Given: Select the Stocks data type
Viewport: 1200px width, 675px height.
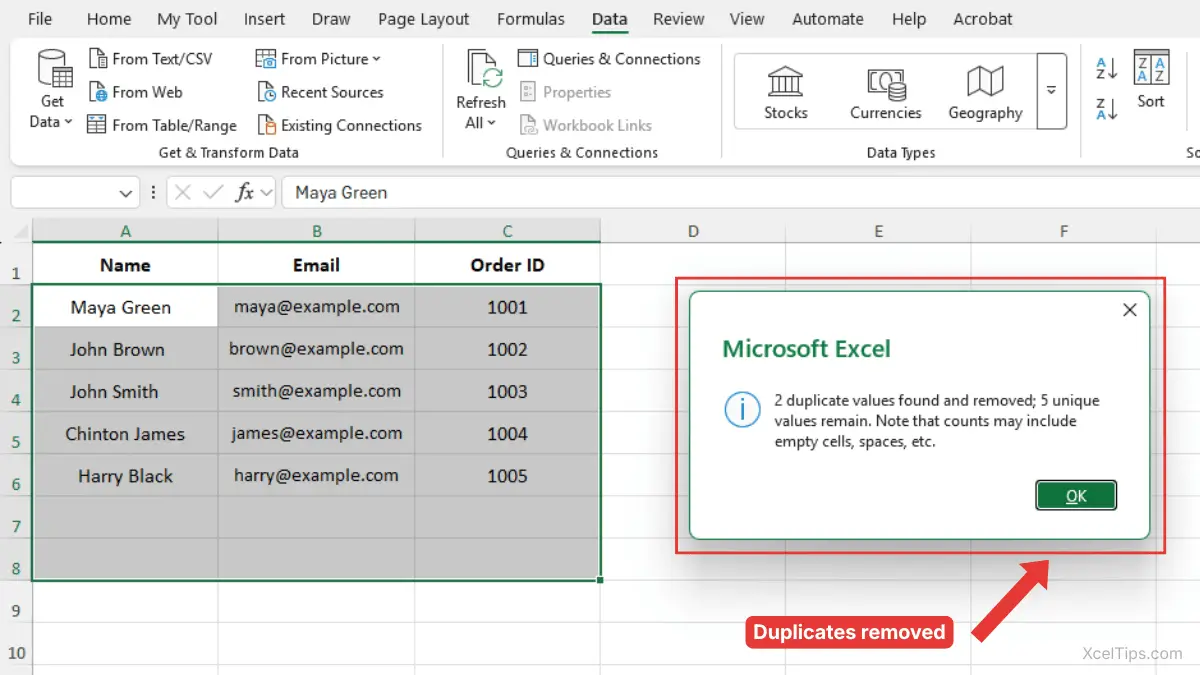Looking at the screenshot, I should point(786,92).
